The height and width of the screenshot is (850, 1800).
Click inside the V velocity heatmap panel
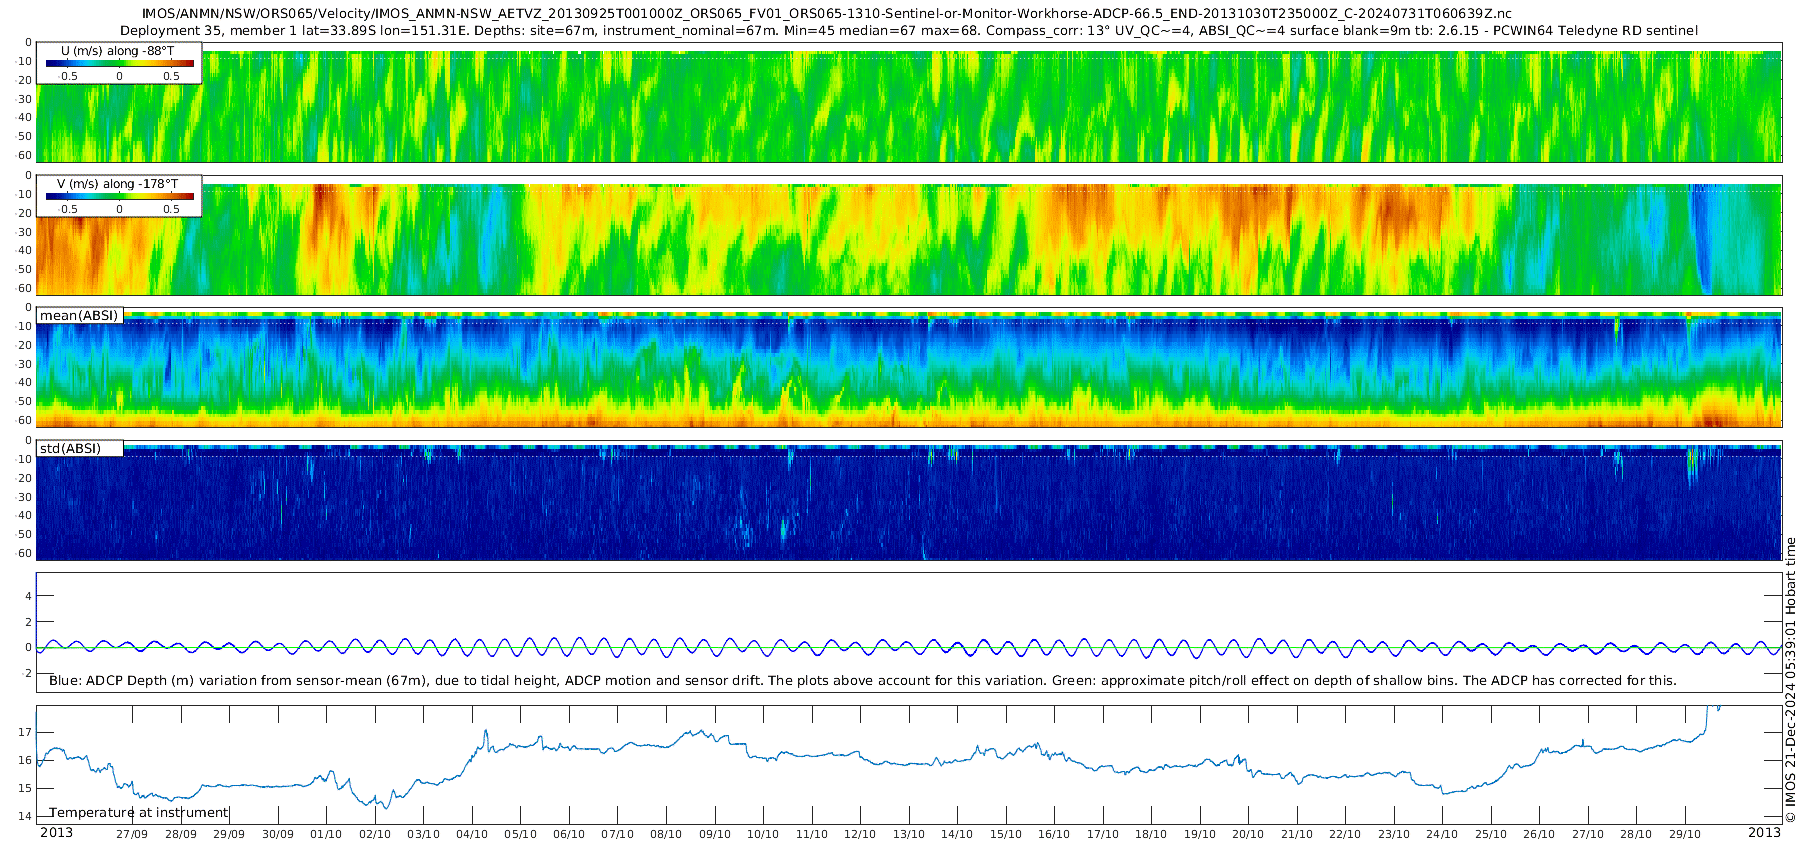point(909,240)
